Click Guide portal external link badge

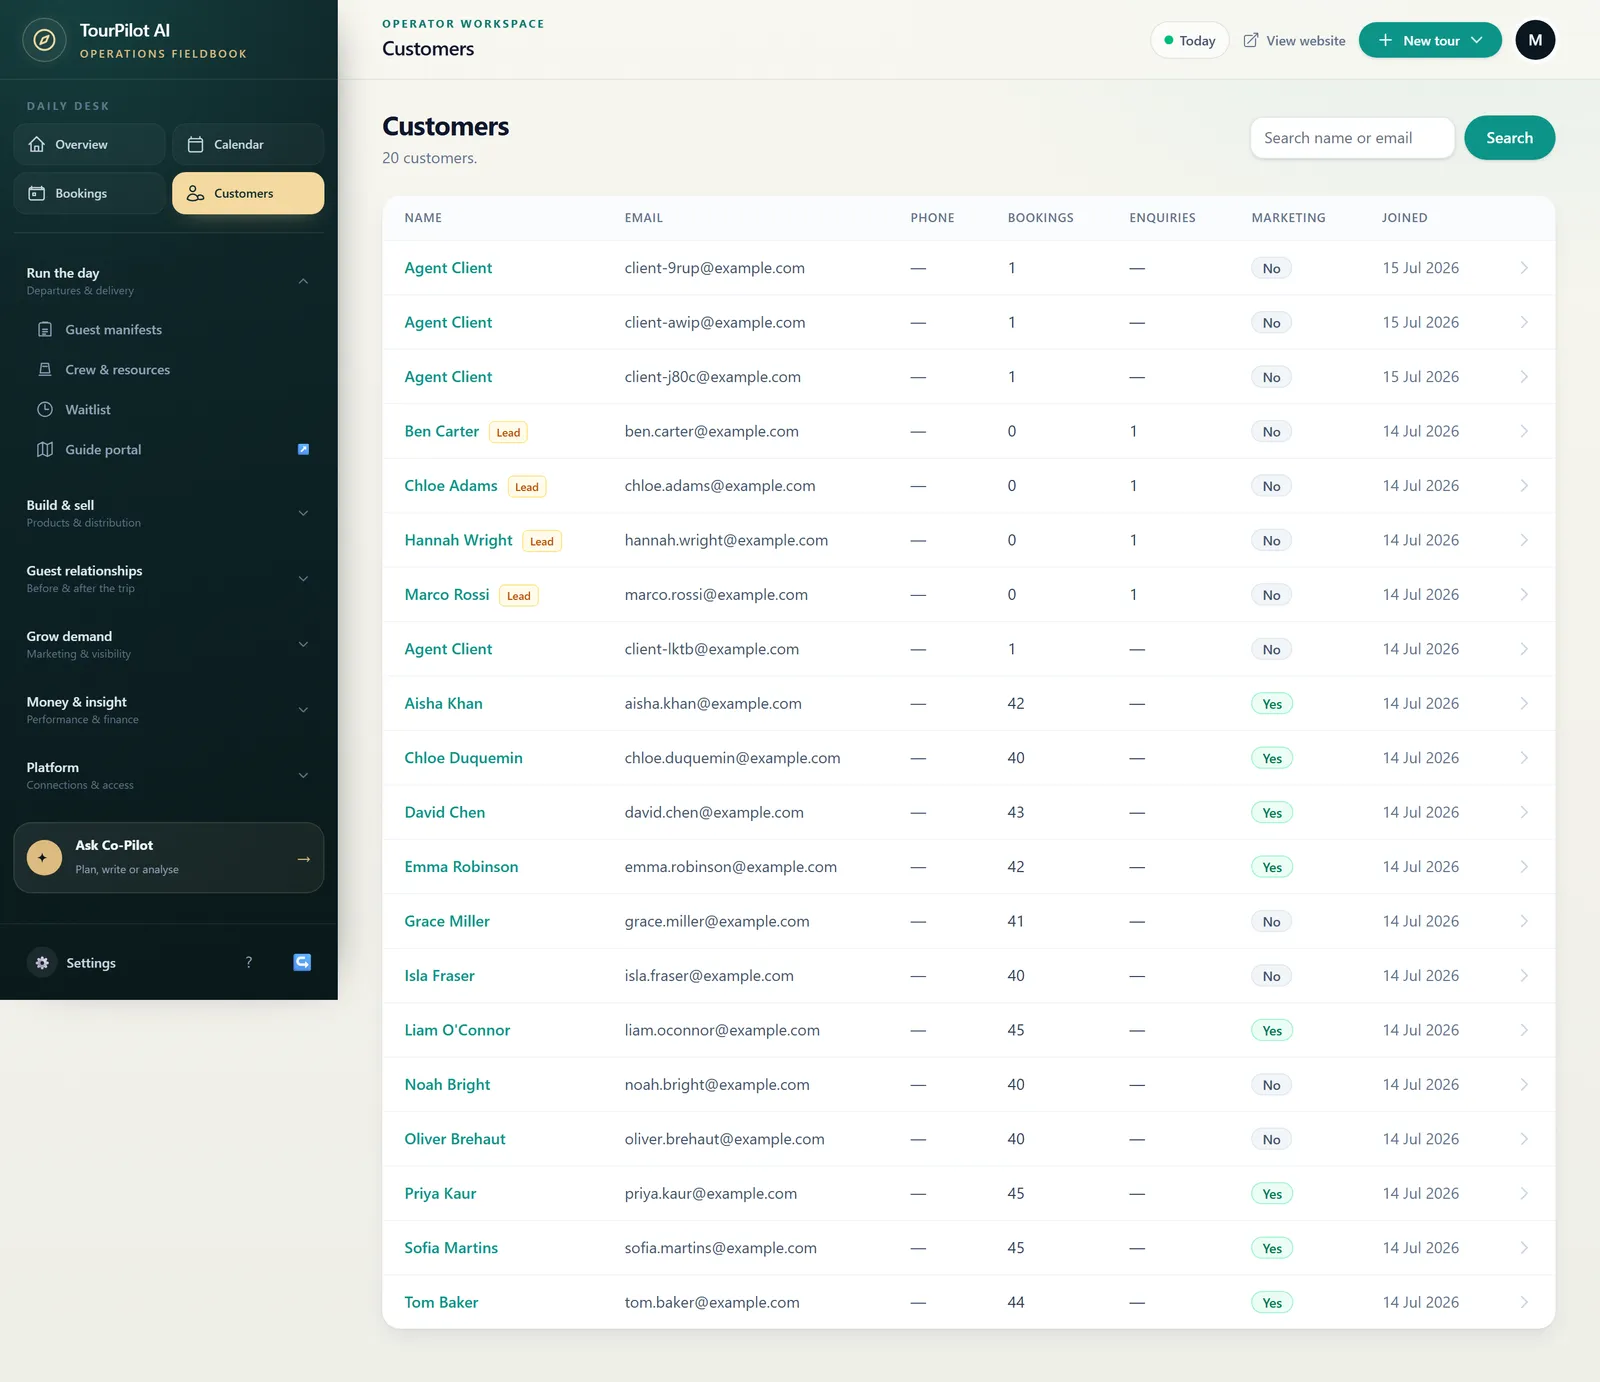point(304,449)
